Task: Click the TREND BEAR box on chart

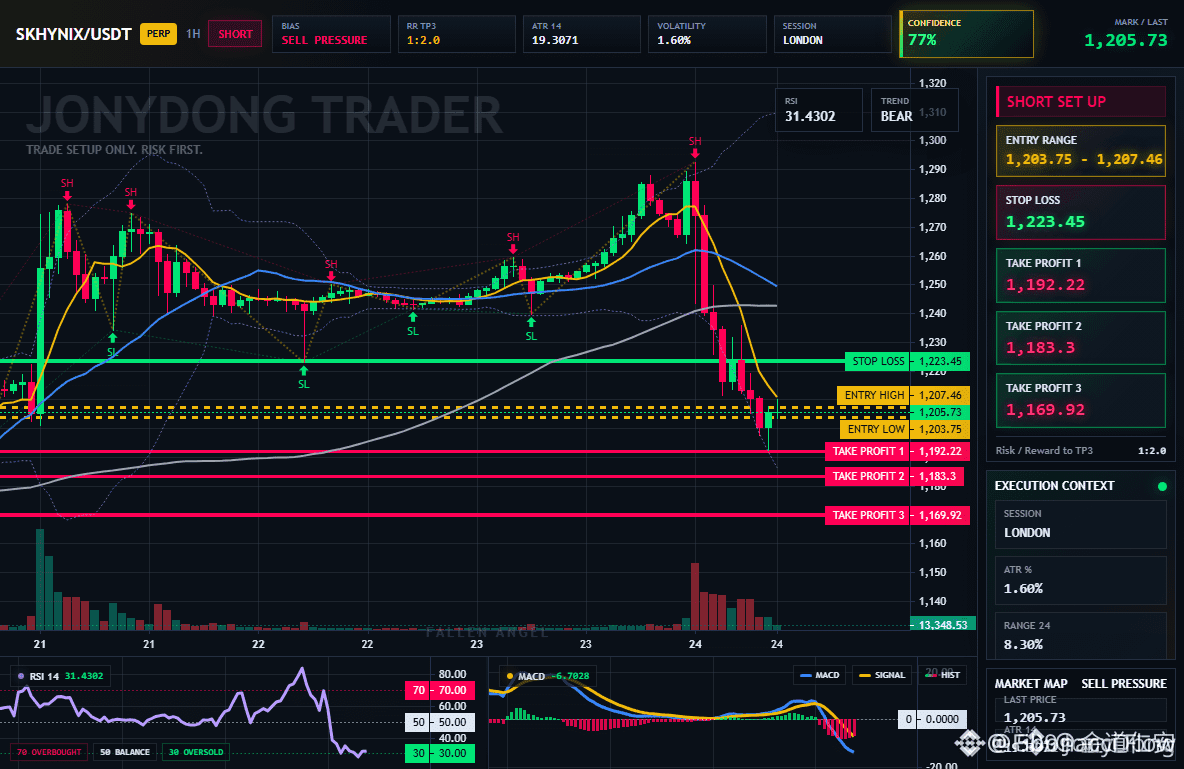Action: click(x=914, y=110)
